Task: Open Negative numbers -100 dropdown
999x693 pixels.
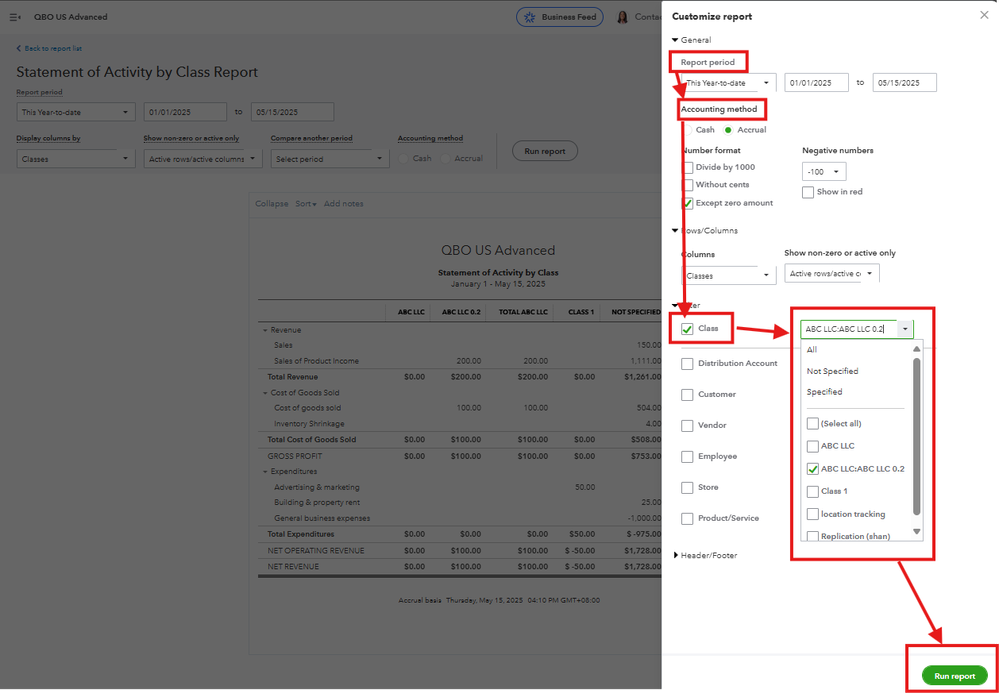Action: (x=824, y=172)
